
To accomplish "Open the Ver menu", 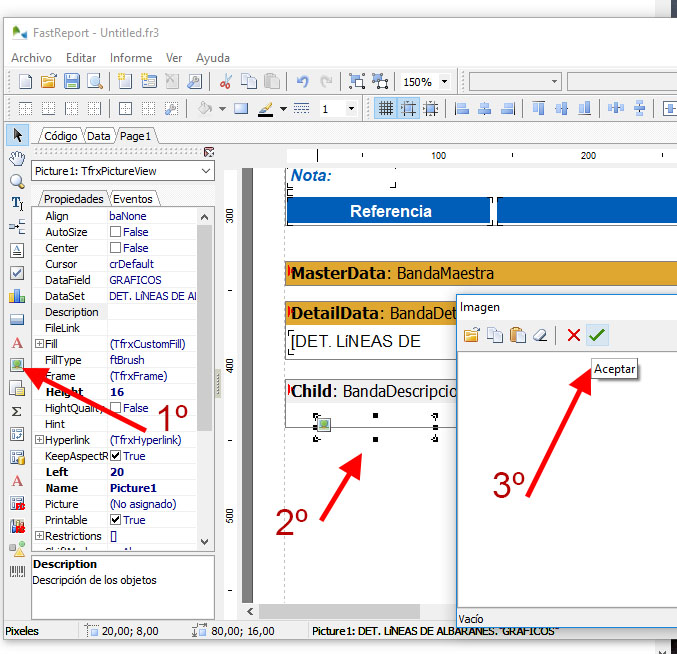I will [174, 58].
